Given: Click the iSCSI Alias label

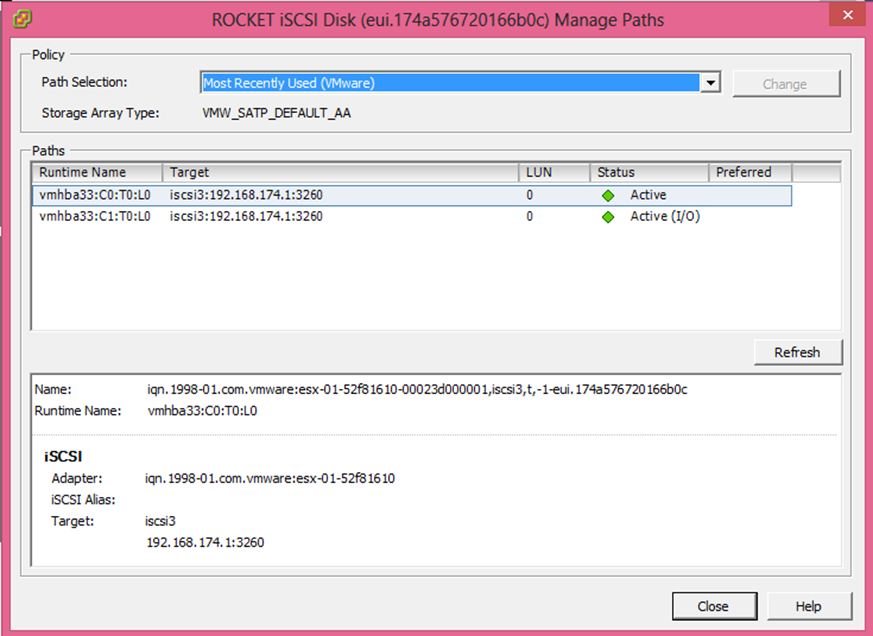Looking at the screenshot, I should 83,500.
